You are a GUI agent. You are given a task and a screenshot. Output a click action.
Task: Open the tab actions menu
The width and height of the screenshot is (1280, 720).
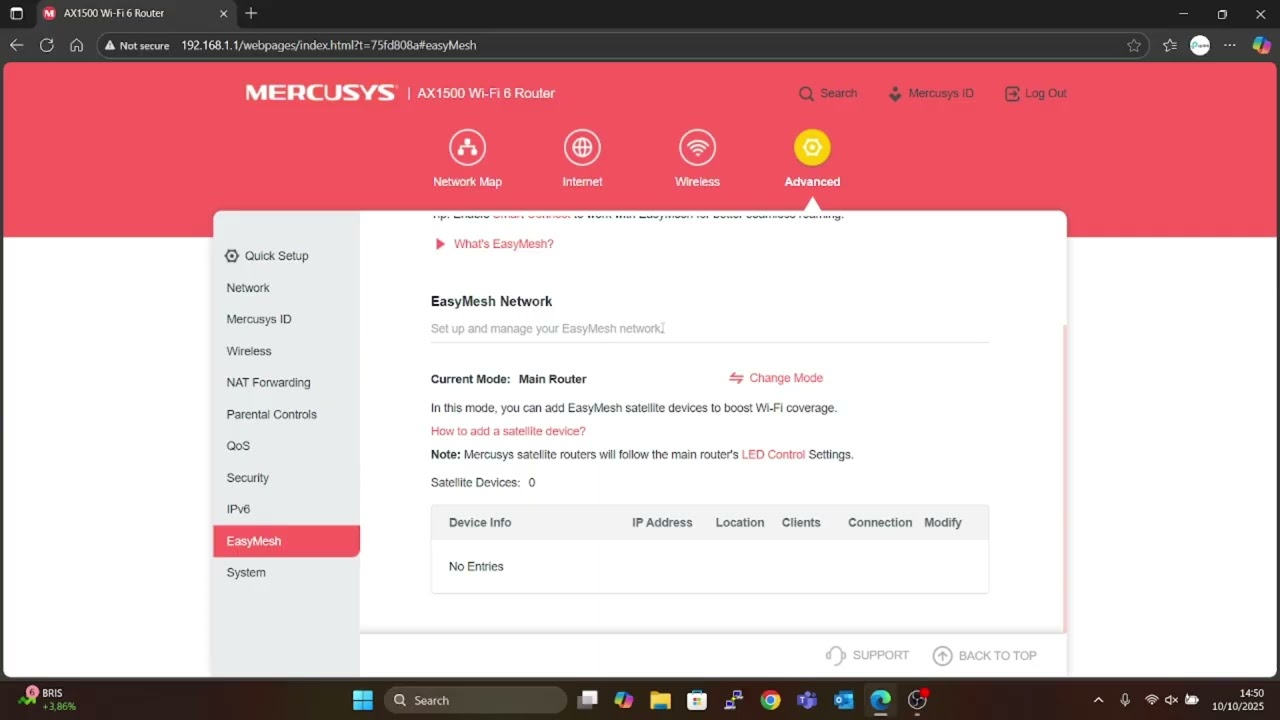[16, 14]
